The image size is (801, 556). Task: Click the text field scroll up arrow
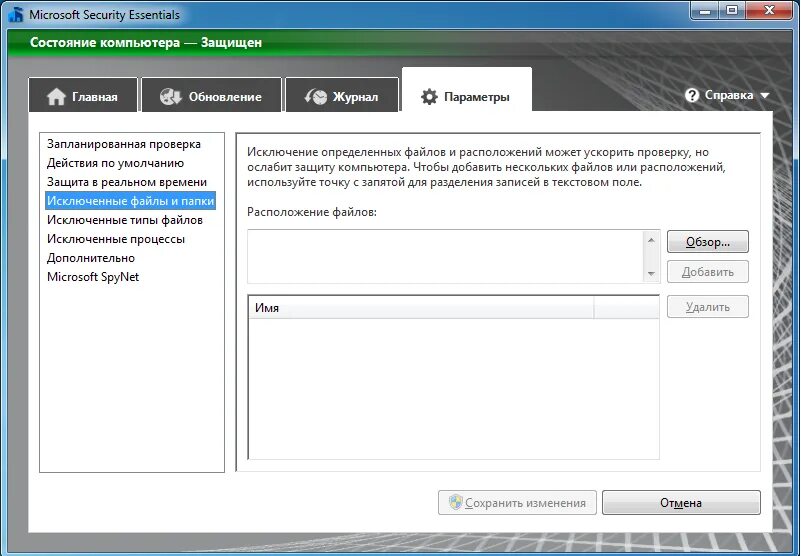(x=651, y=239)
